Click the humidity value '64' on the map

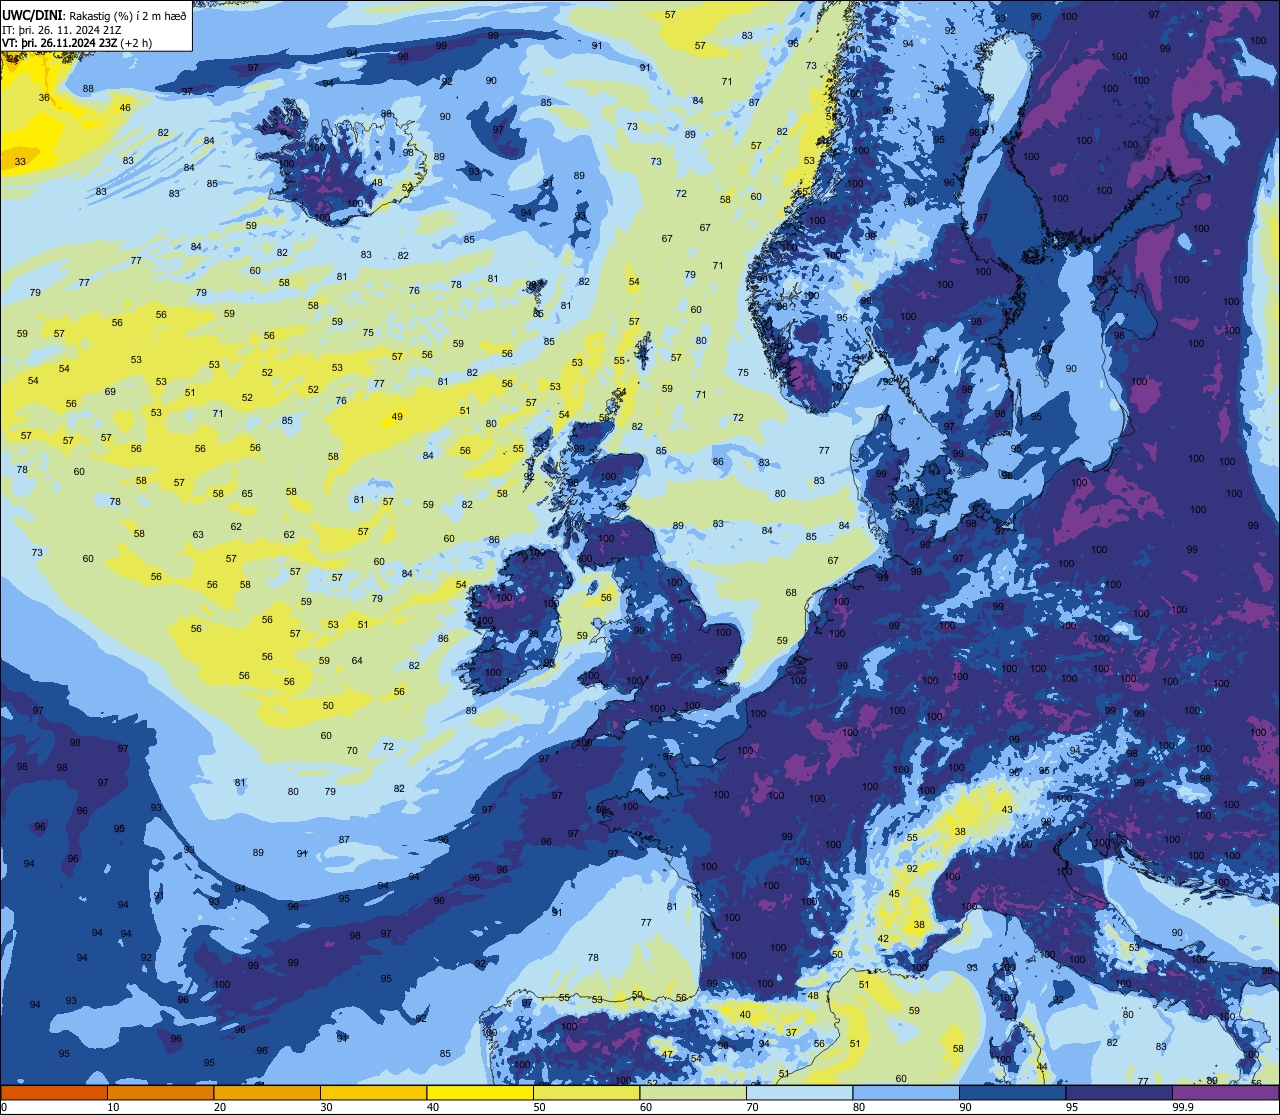(x=357, y=660)
